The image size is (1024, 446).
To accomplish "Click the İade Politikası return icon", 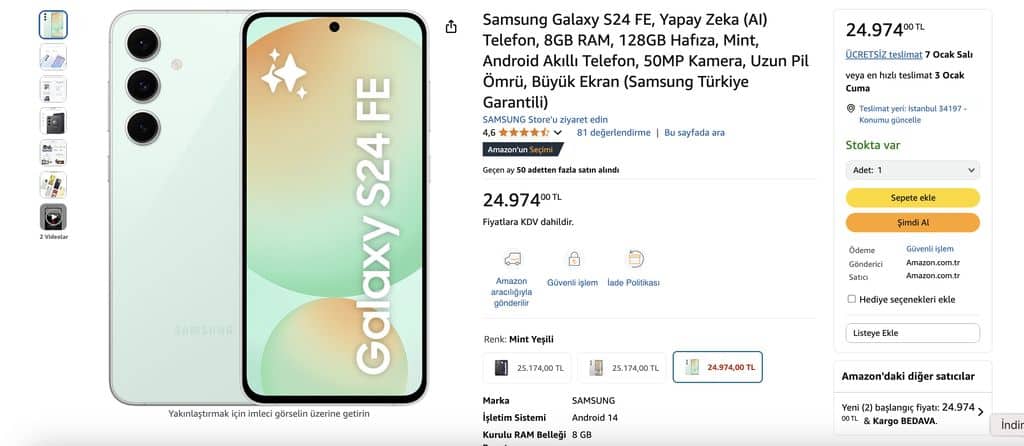I will (x=634, y=259).
